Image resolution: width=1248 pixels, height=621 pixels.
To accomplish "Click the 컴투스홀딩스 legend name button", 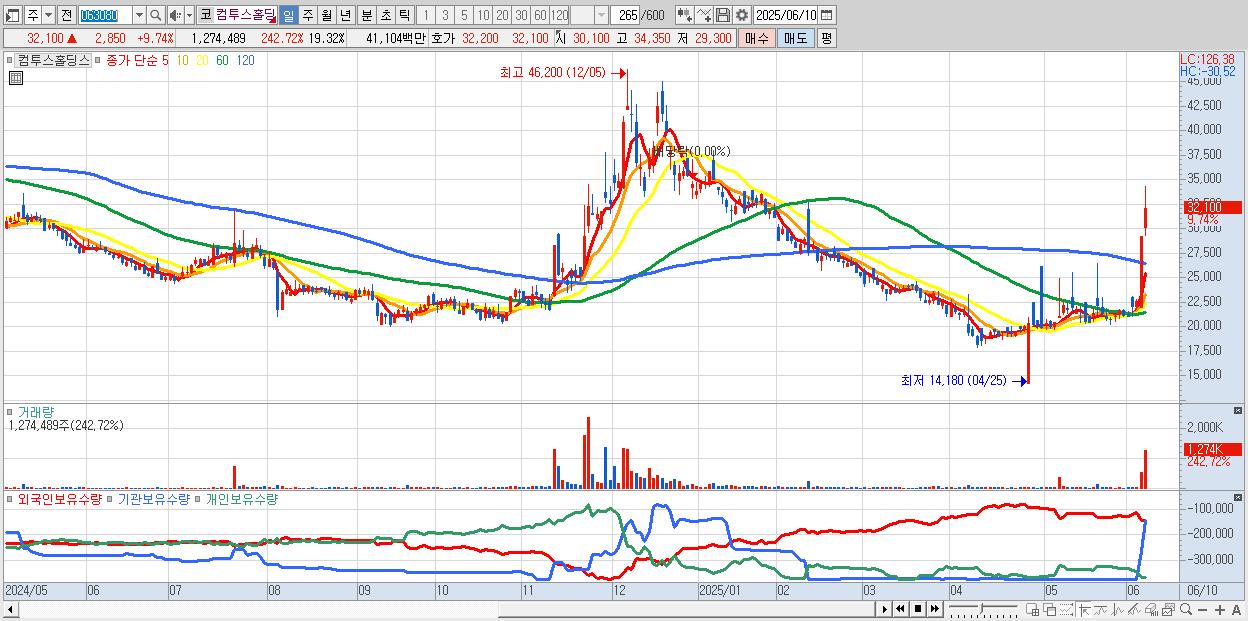I will point(54,60).
